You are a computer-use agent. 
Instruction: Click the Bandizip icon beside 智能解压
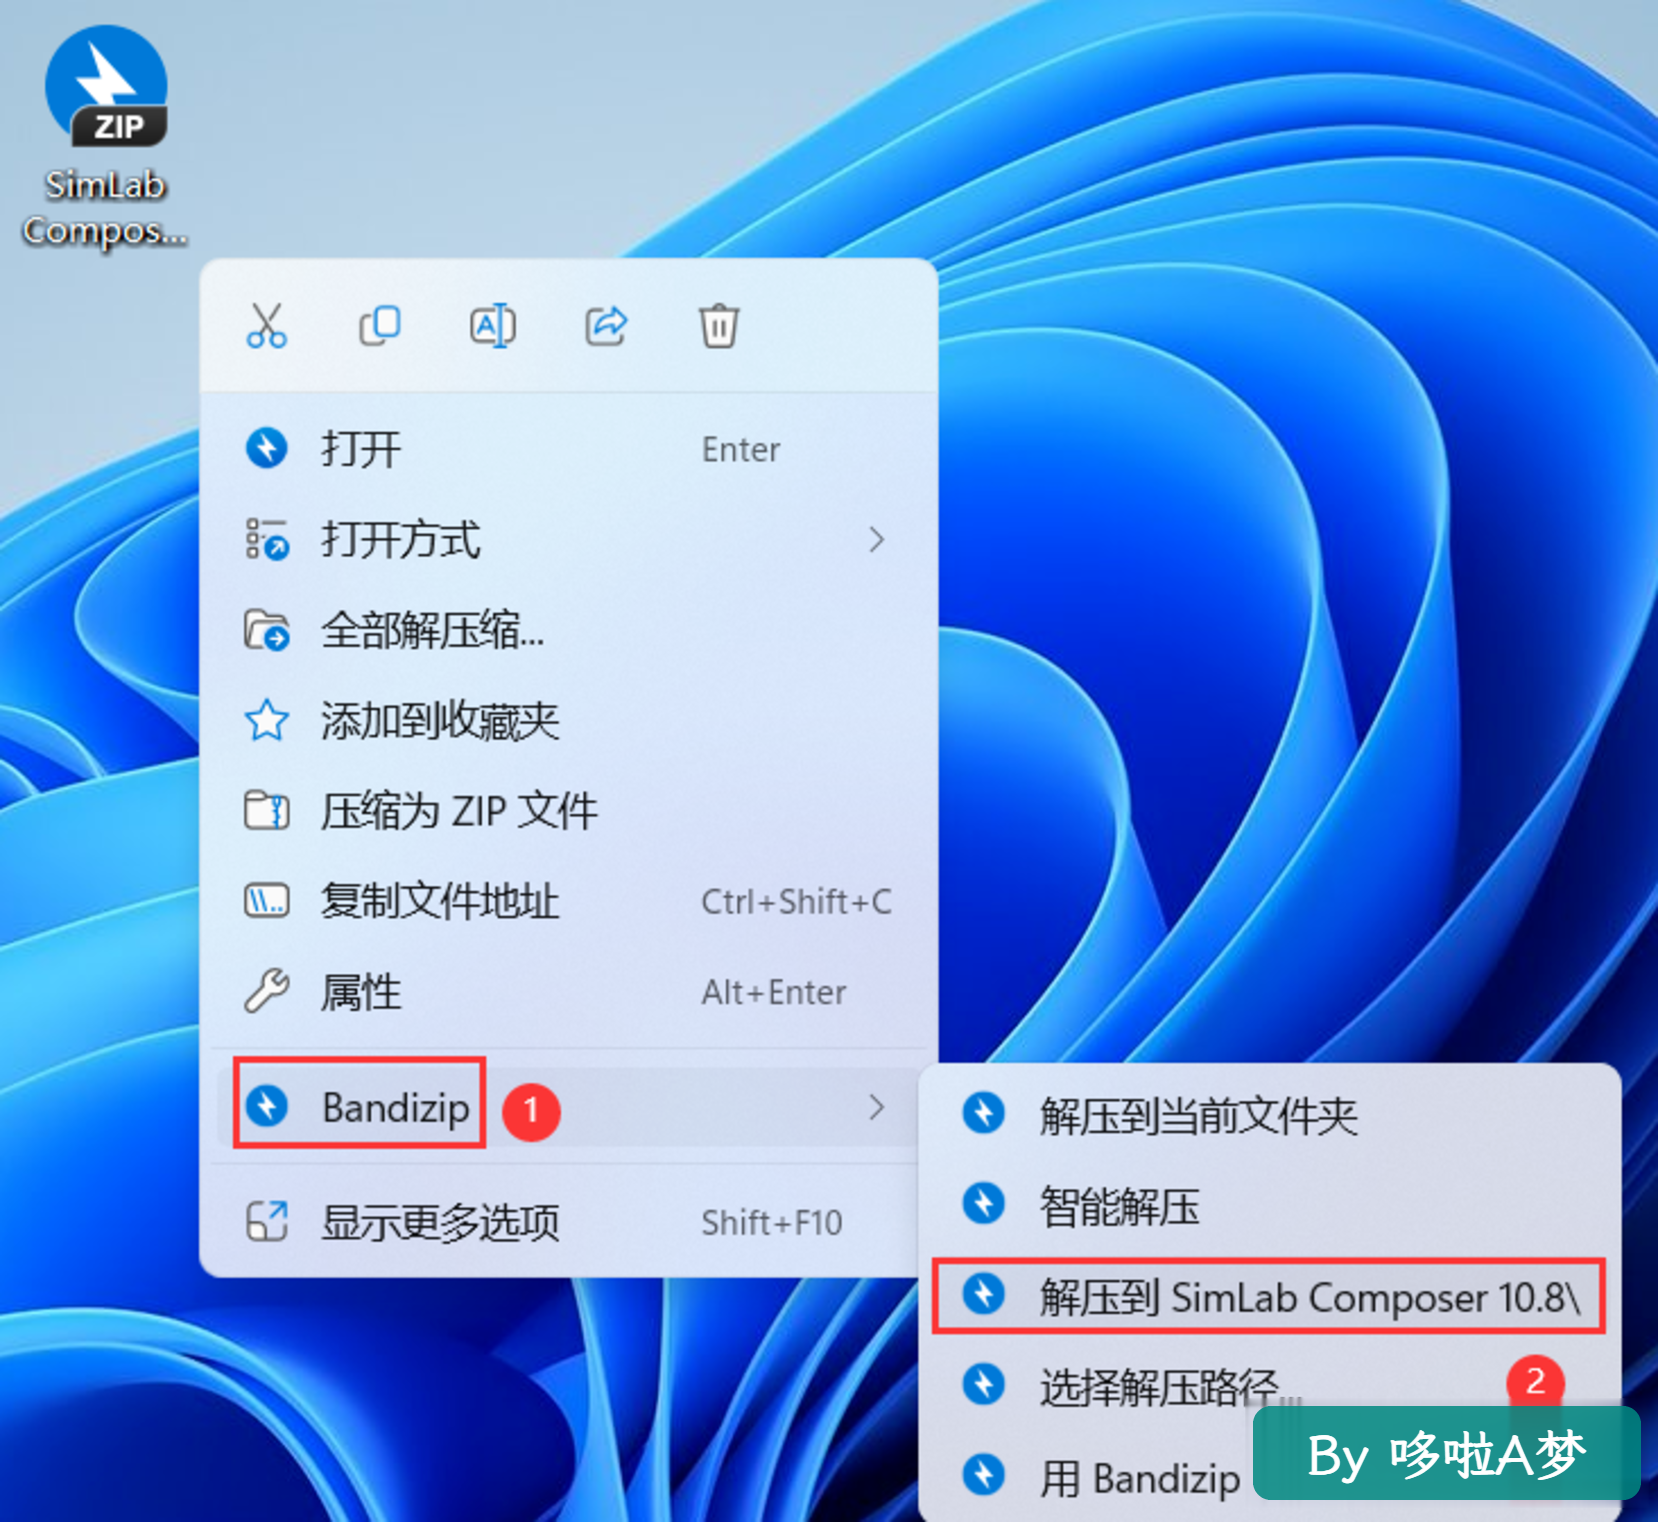pos(984,1204)
